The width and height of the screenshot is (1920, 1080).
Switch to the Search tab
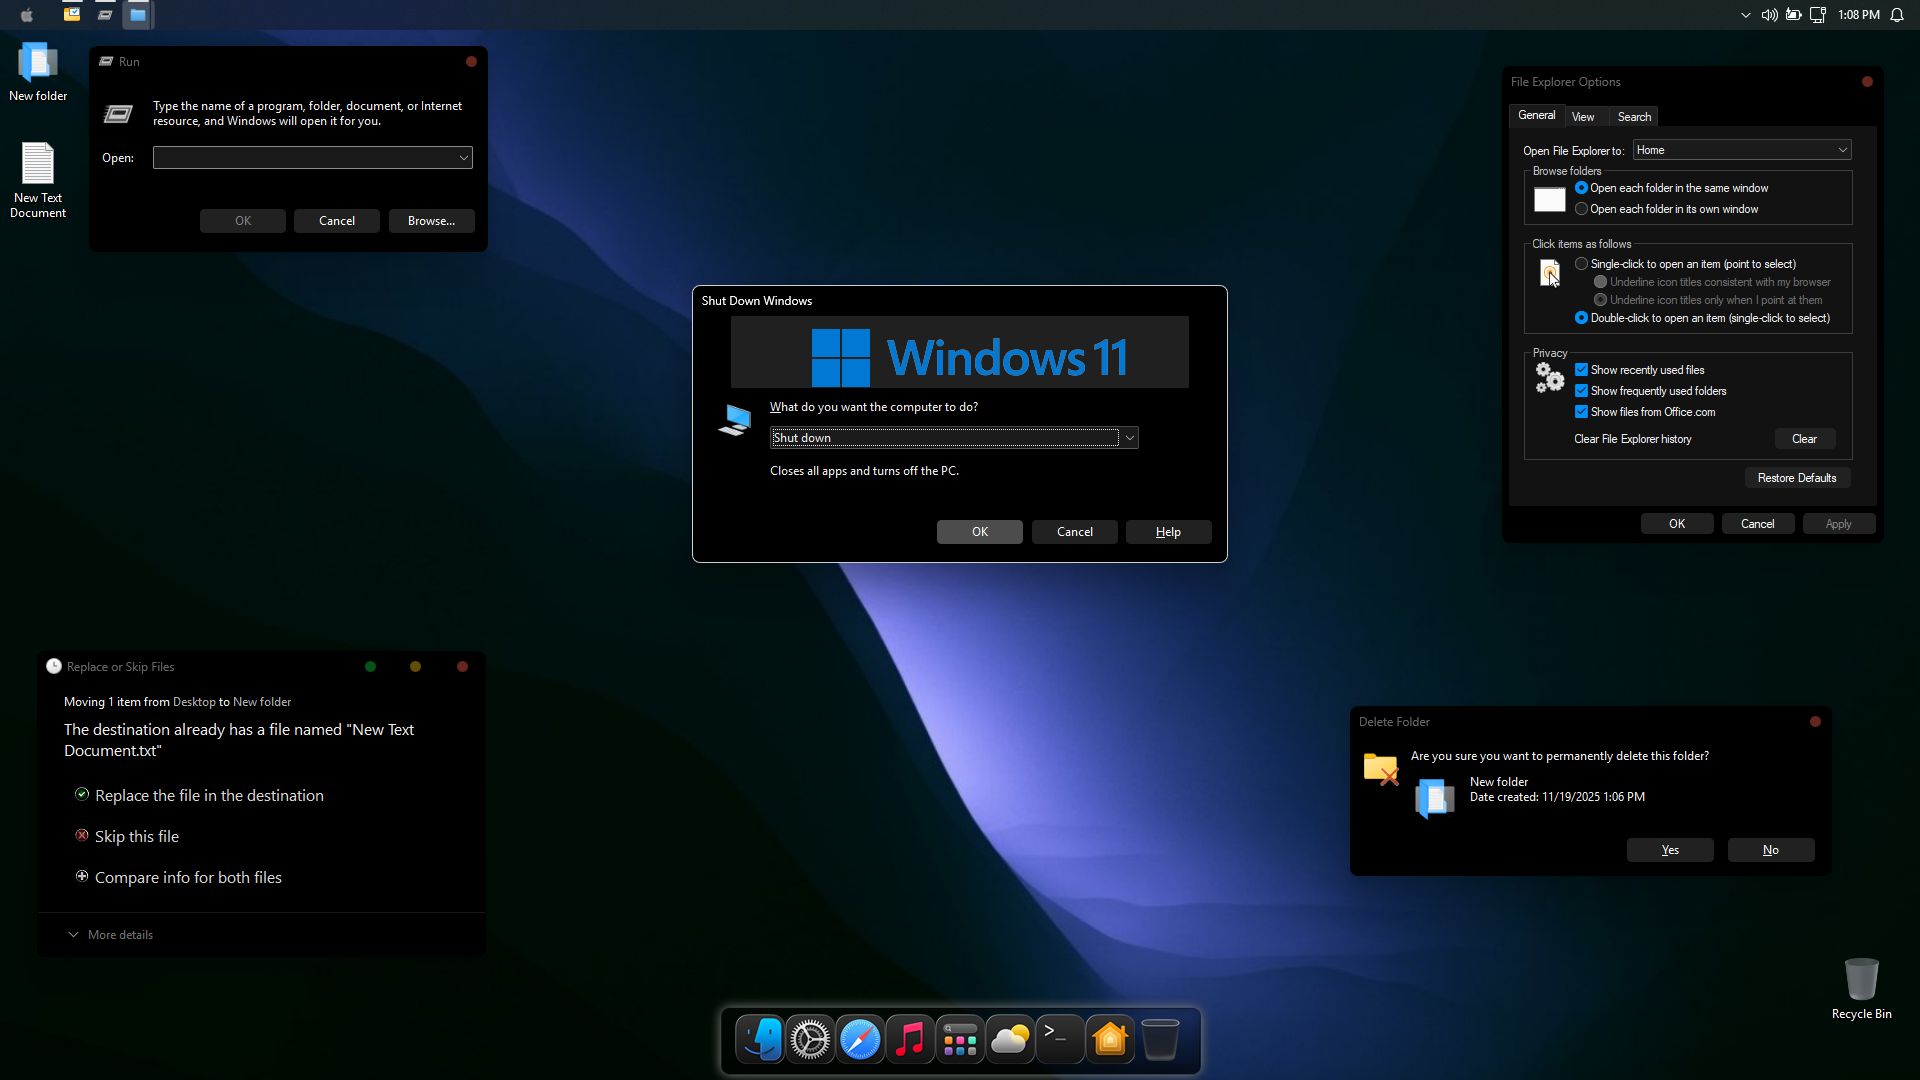(1634, 117)
